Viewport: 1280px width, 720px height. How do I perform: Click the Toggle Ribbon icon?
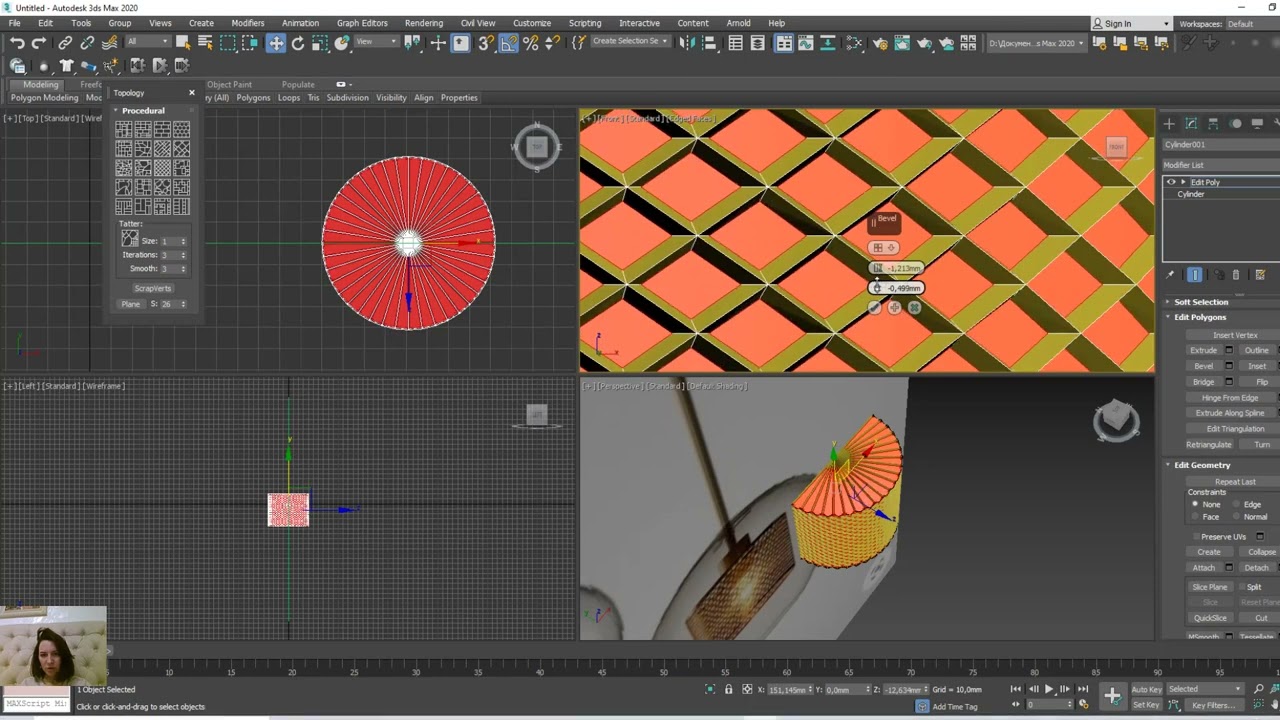pyautogui.click(x=784, y=42)
